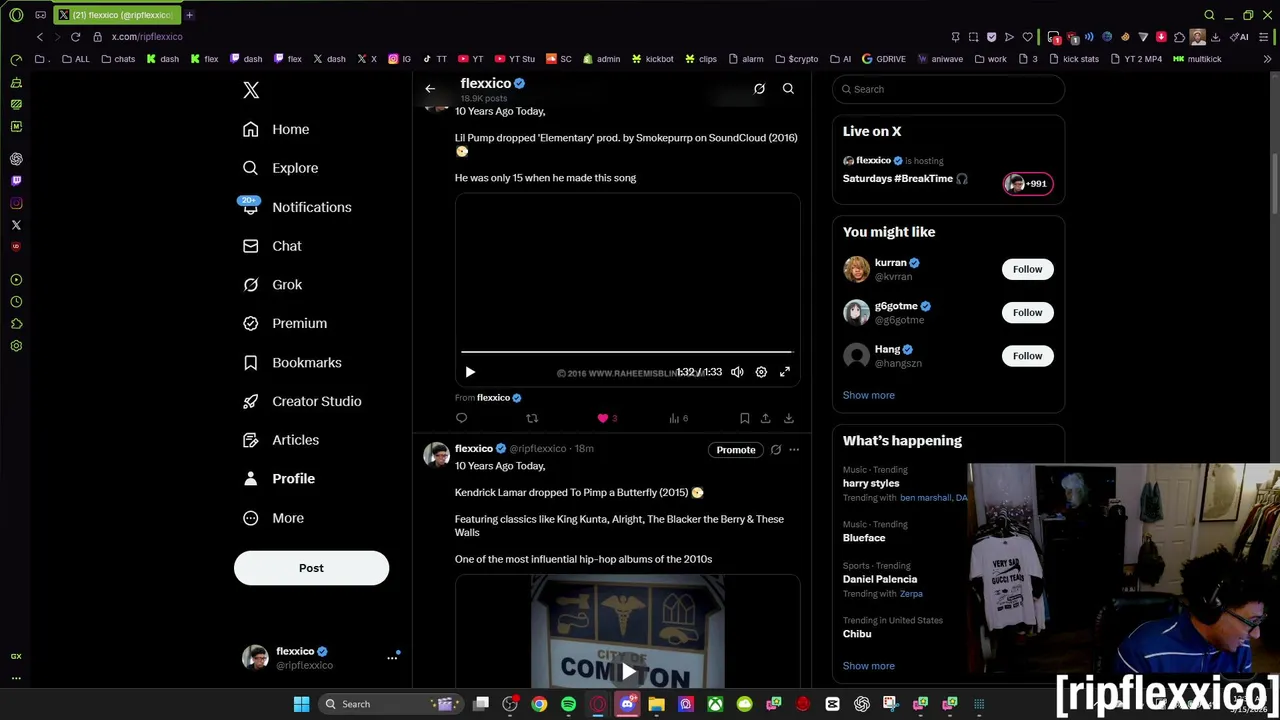Open the GDRIVE bookmark

(883, 59)
